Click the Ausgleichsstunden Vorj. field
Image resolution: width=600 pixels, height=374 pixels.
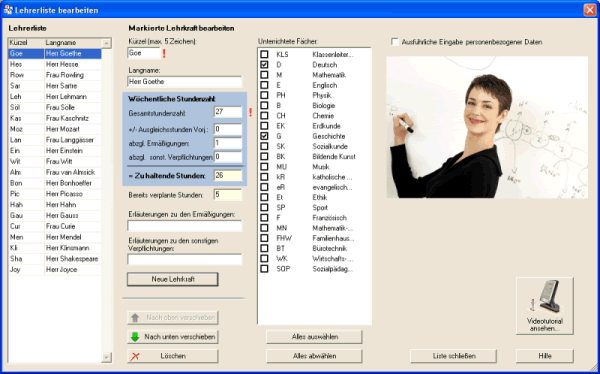click(228, 129)
